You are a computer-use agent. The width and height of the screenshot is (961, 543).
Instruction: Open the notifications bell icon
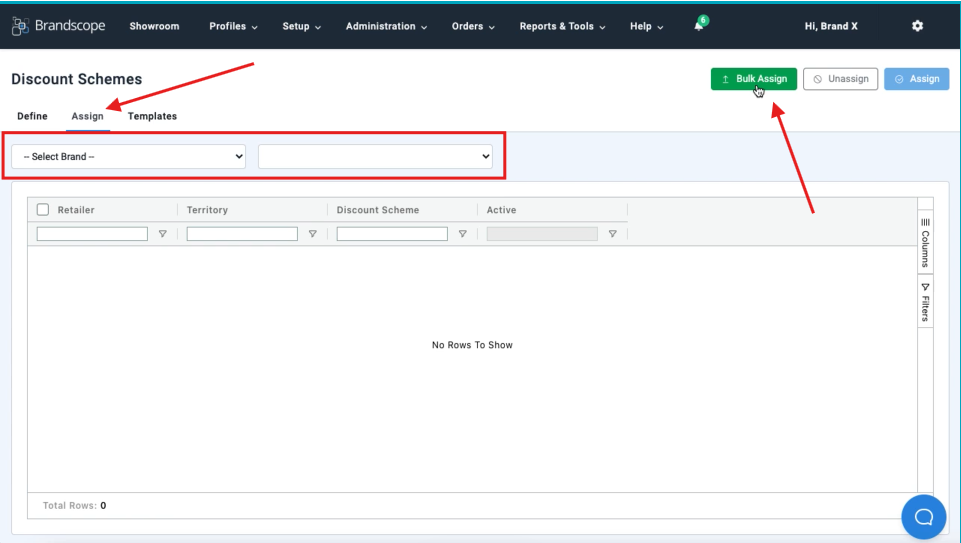698,26
